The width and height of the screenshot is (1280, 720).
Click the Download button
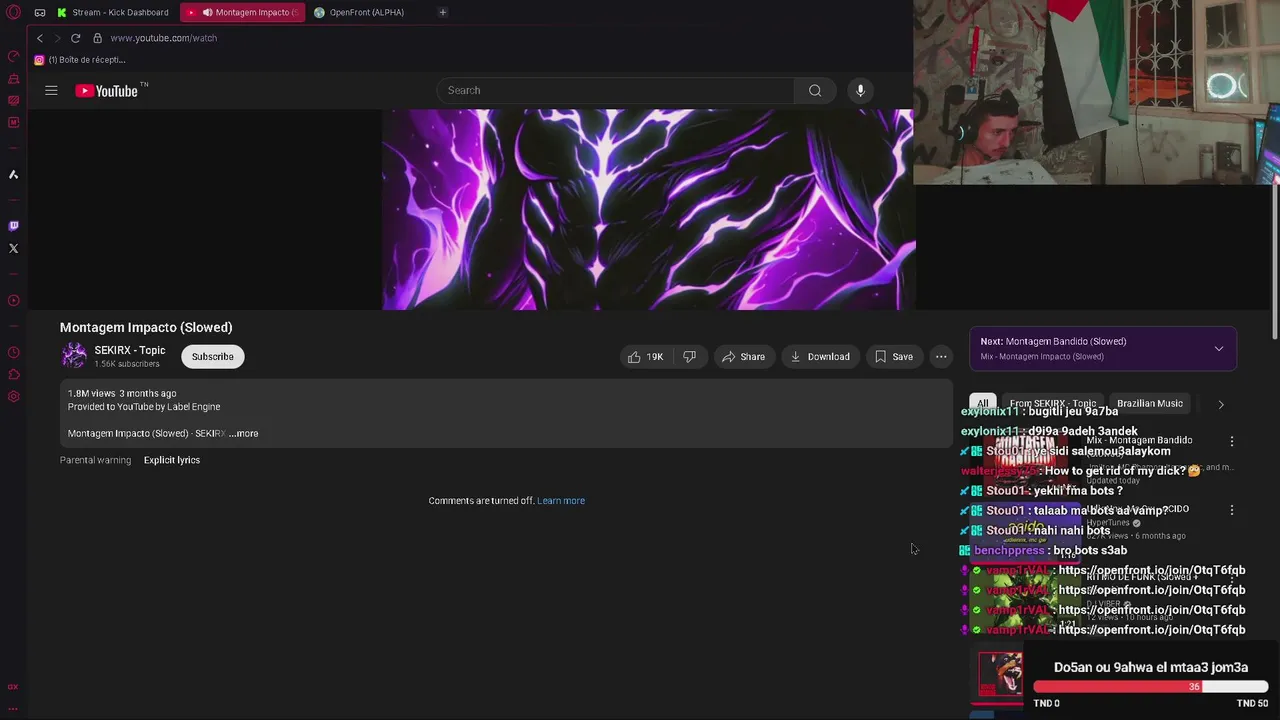tap(820, 356)
